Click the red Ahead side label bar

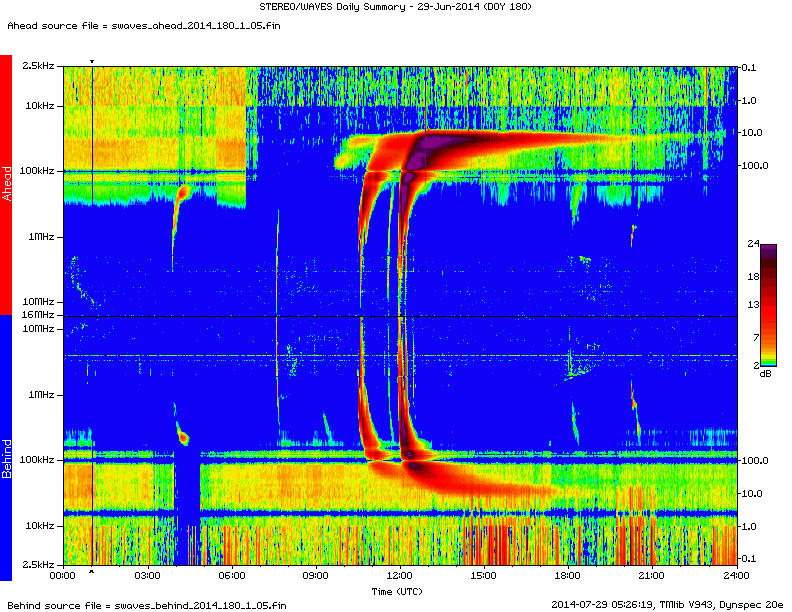click(x=6, y=184)
